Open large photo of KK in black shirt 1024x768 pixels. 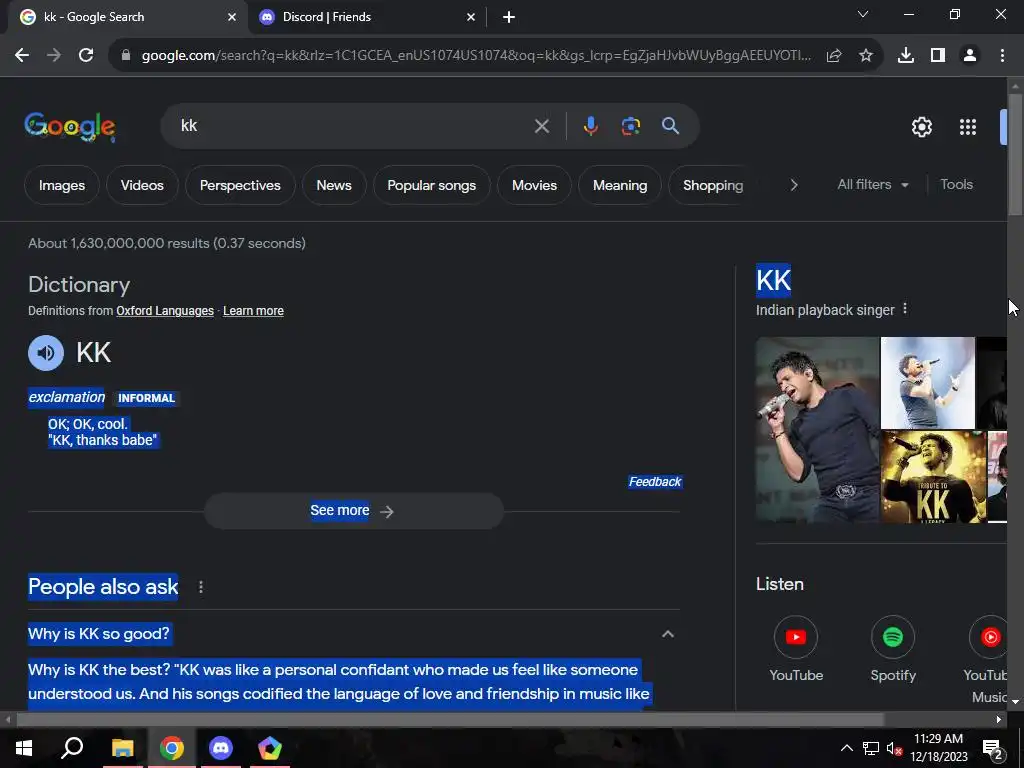817,430
